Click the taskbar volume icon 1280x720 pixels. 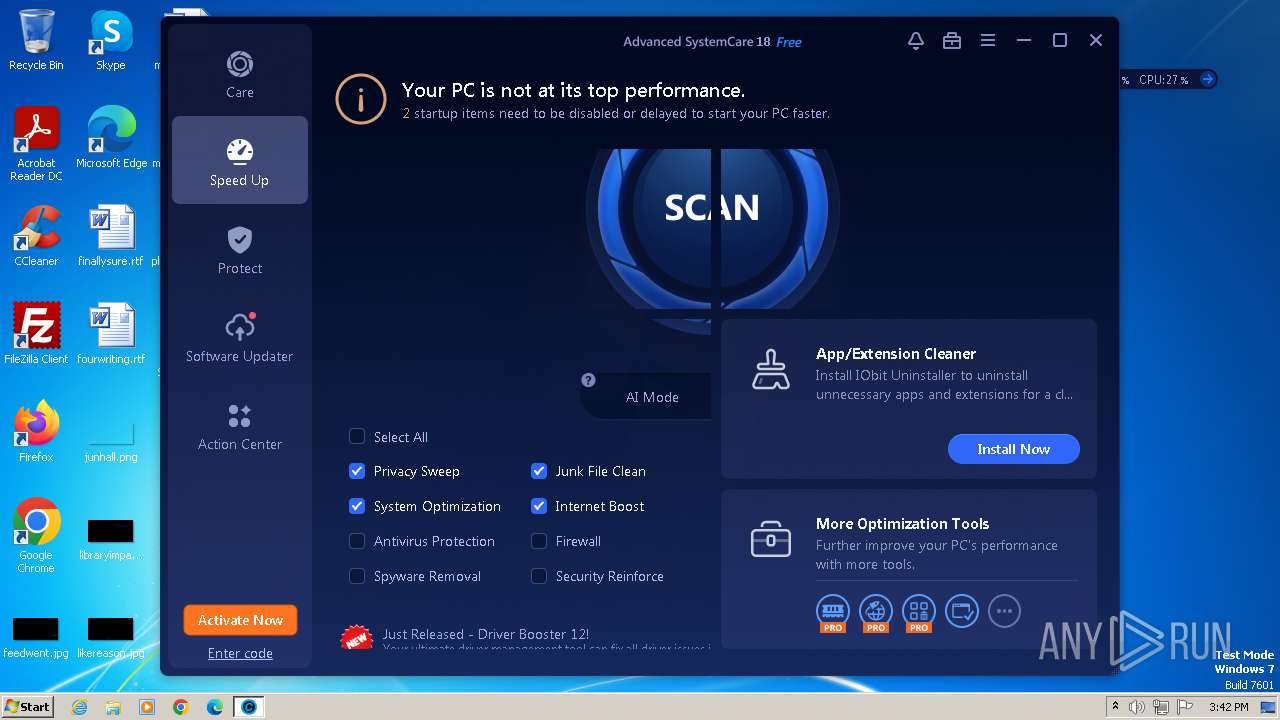coord(1137,707)
